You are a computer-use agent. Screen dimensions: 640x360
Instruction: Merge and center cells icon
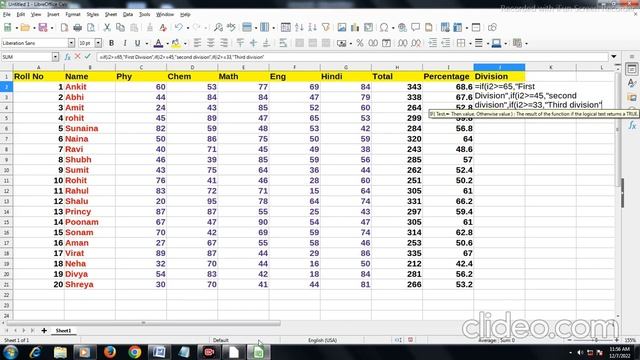[299, 43]
